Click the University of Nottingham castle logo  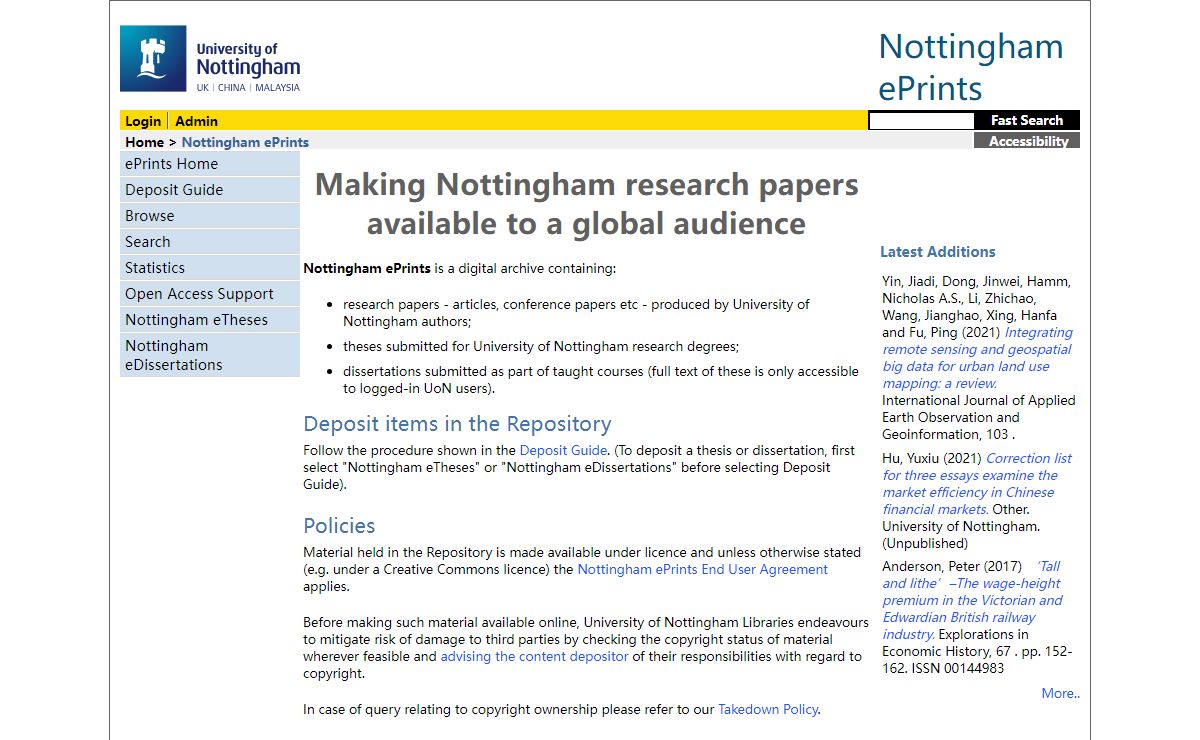(210, 60)
